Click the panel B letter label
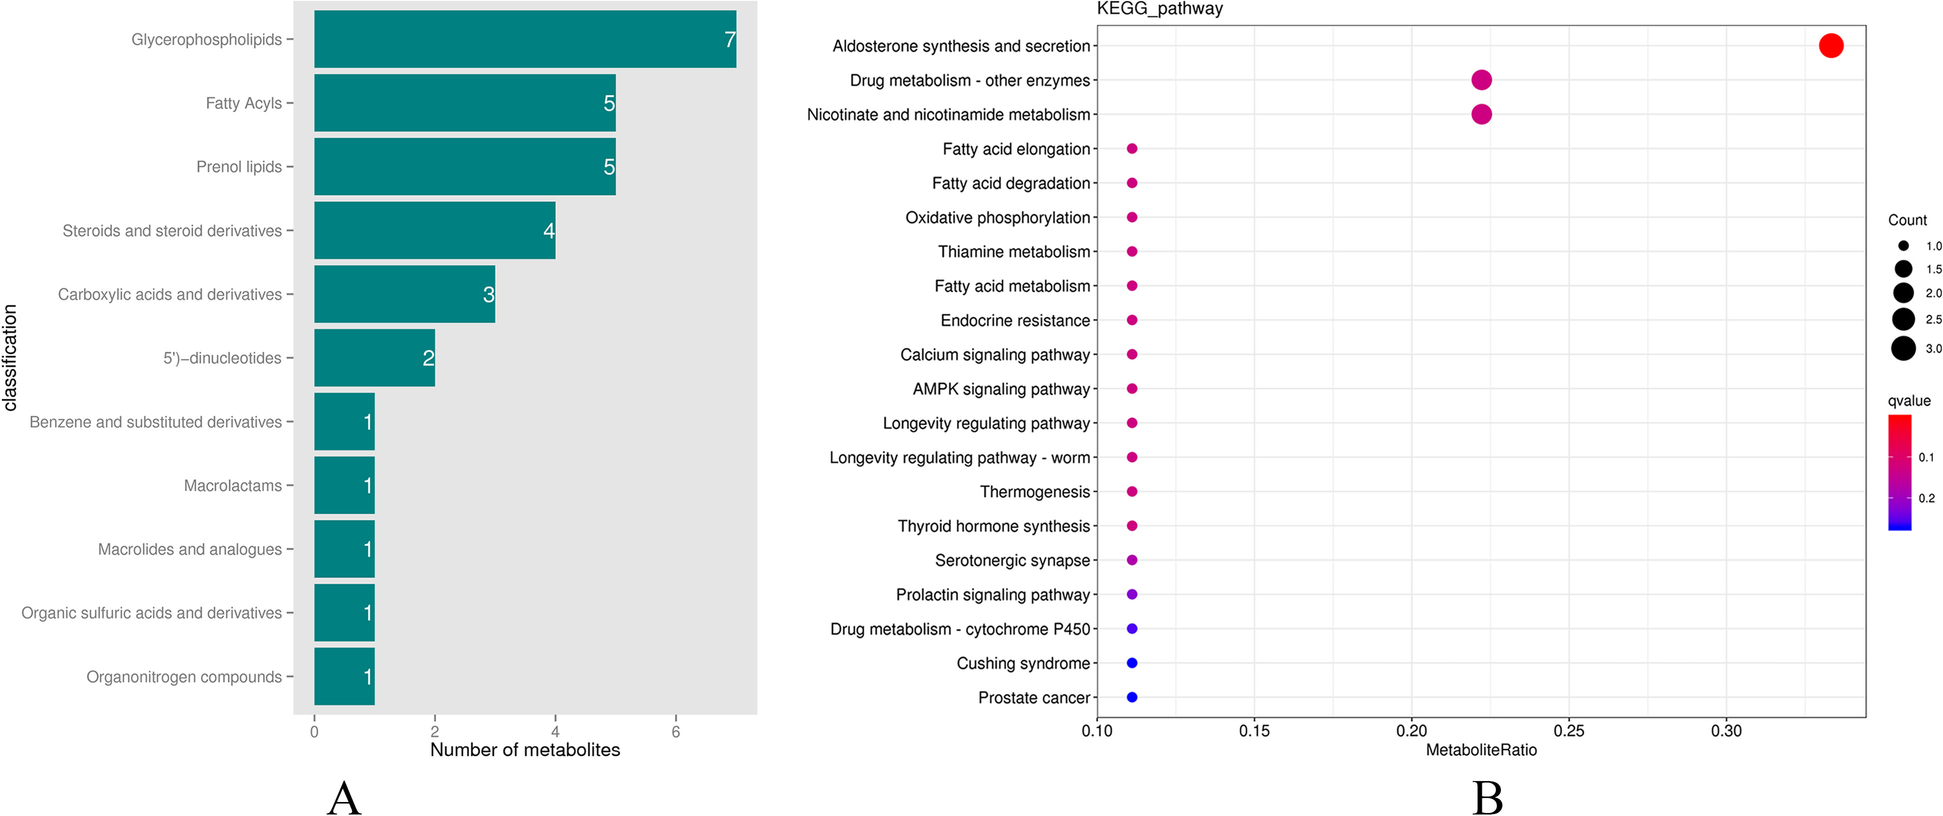 pyautogui.click(x=1487, y=799)
